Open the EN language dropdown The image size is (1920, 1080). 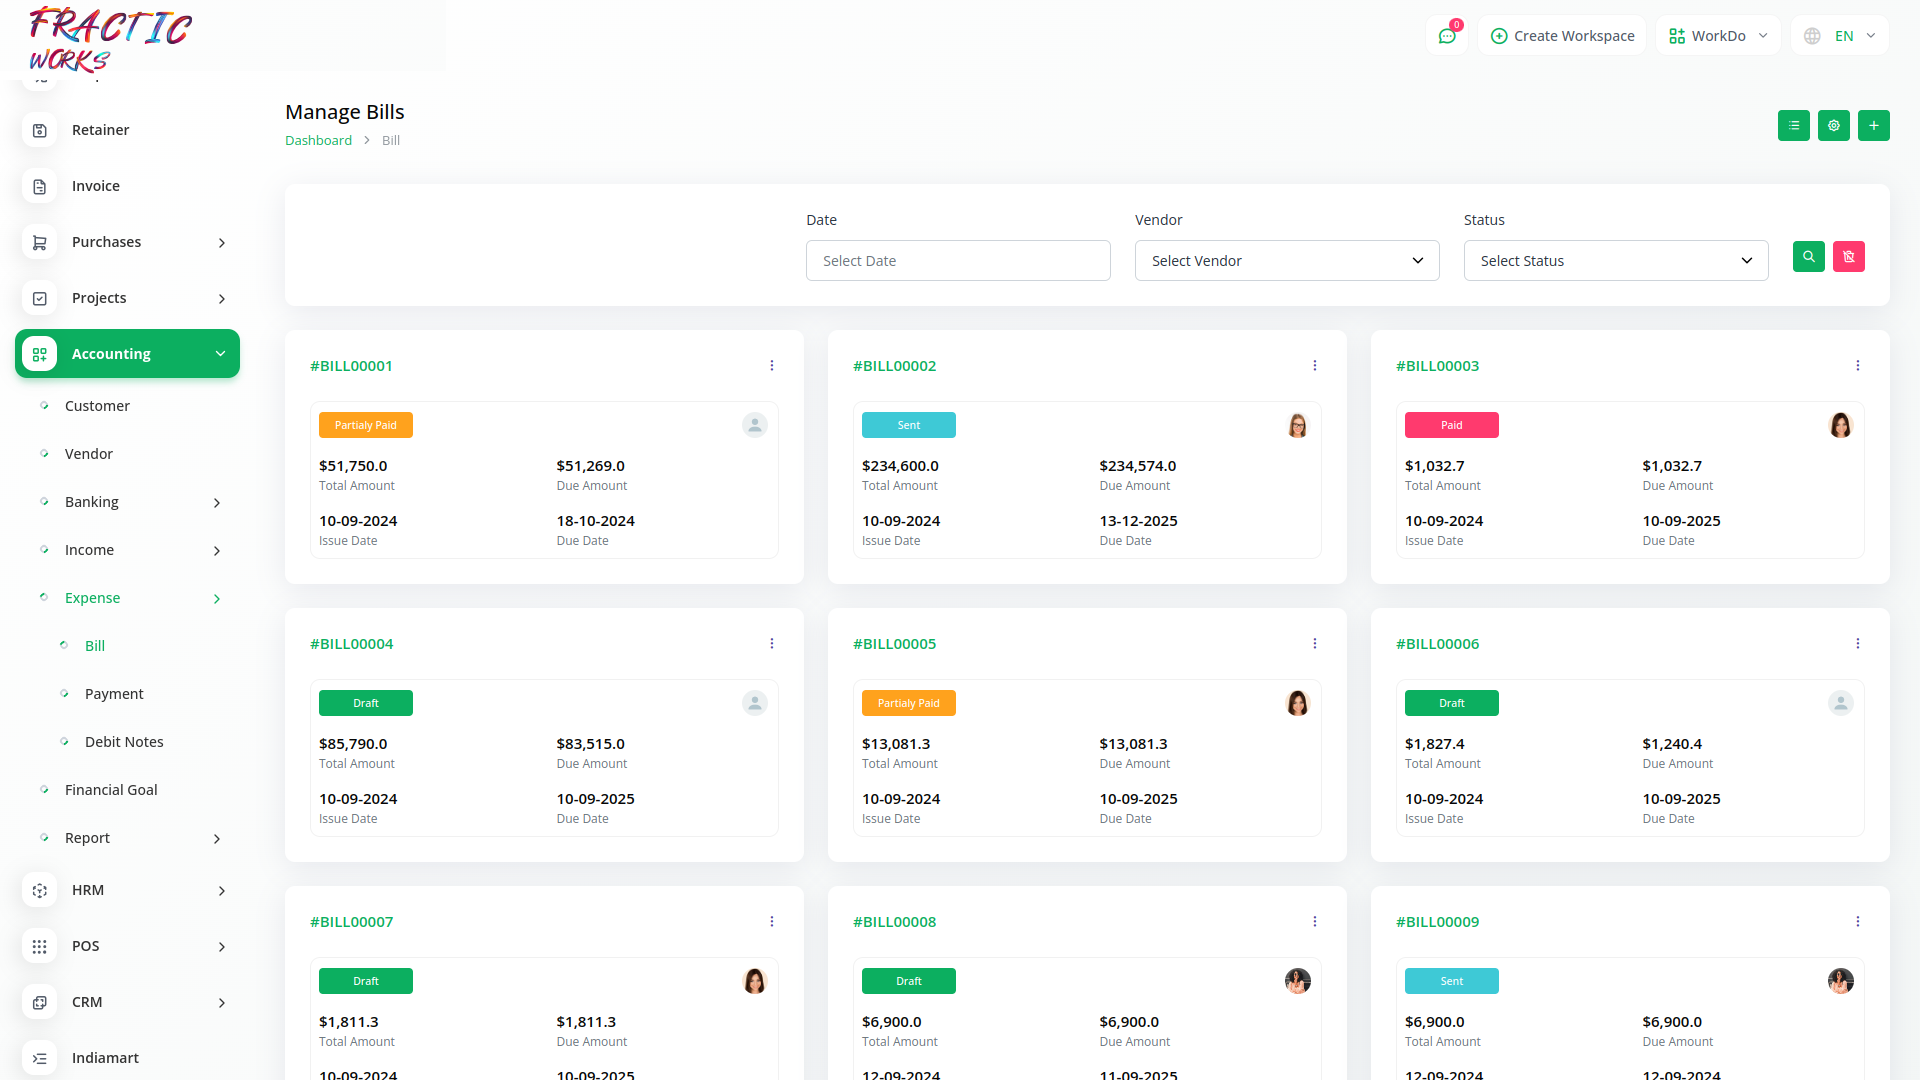1840,36
